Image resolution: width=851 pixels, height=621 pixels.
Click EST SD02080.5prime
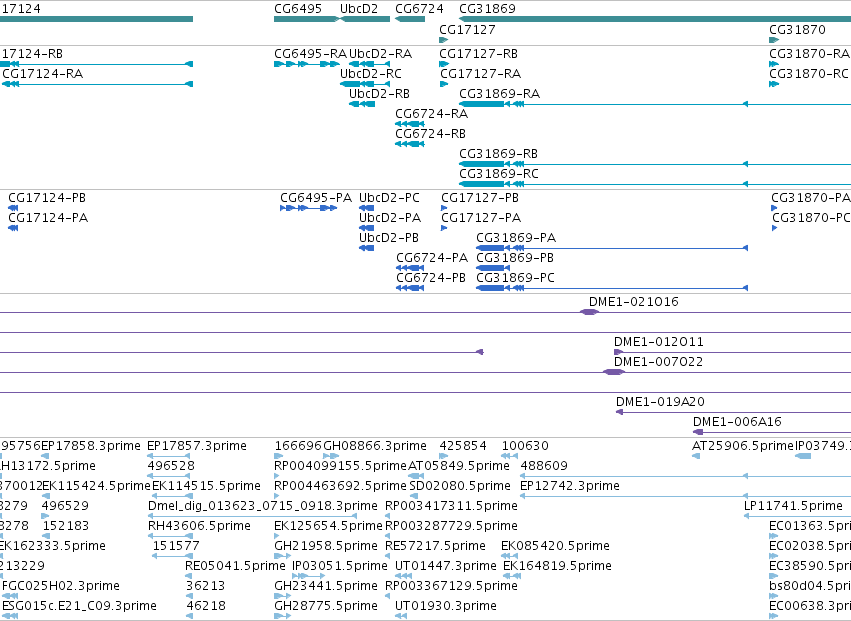(460, 486)
